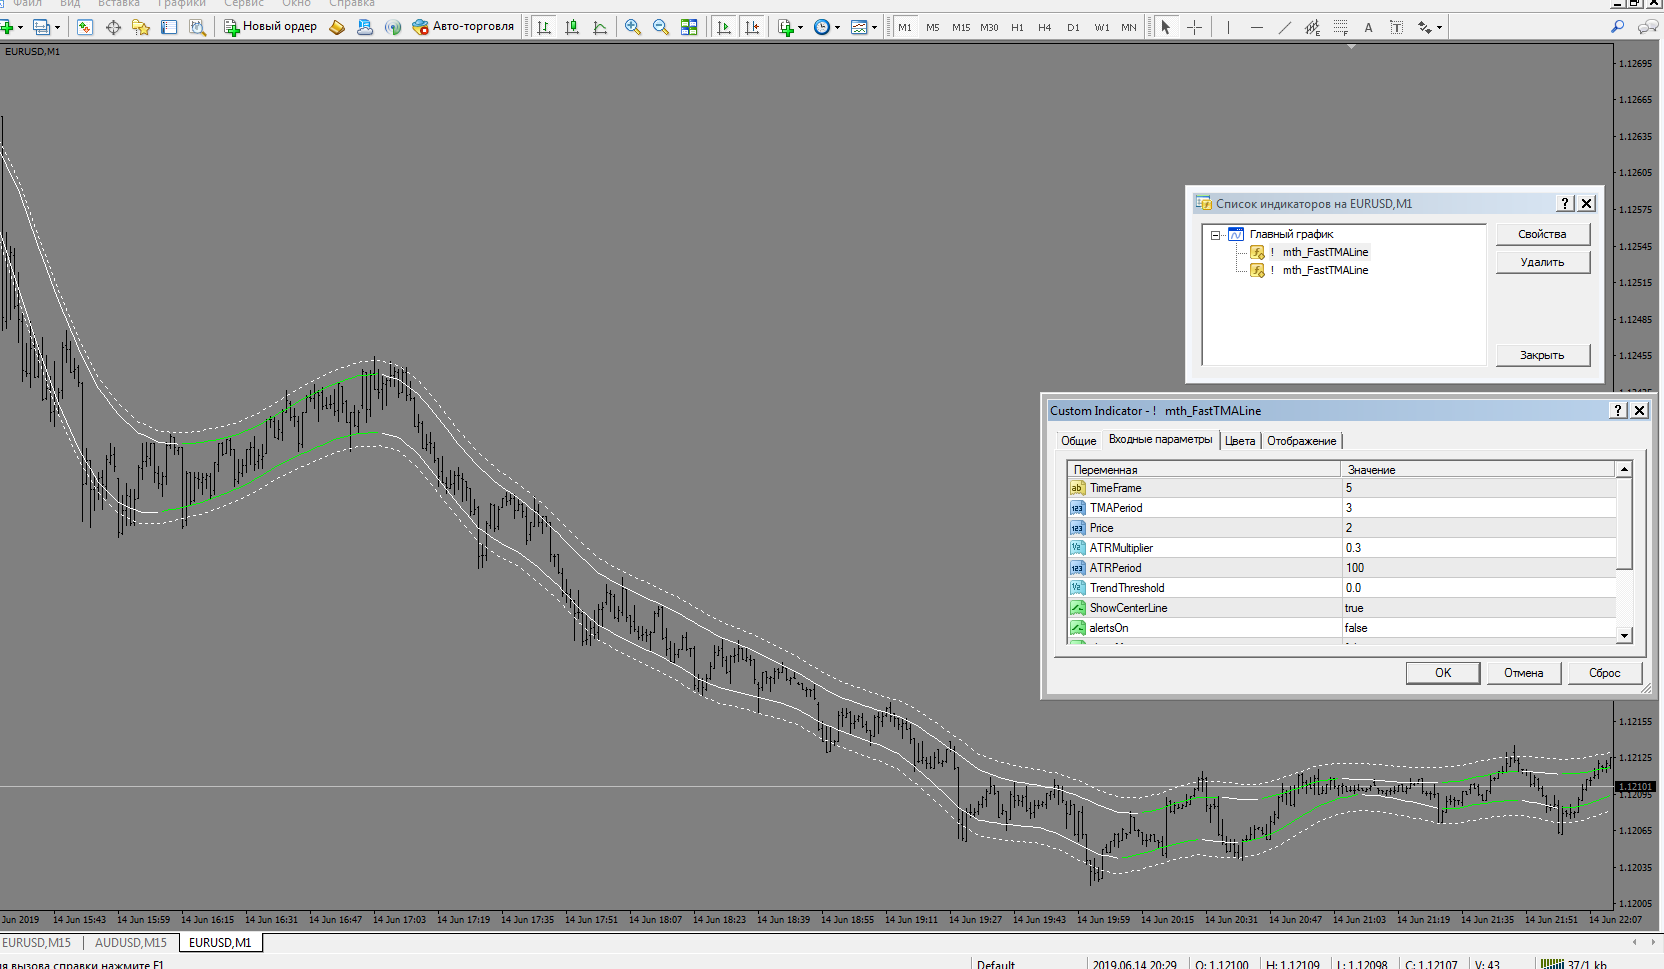This screenshot has height=969, width=1664.
Task: Select the Fibonacci retracement tool
Action: coord(1340,27)
